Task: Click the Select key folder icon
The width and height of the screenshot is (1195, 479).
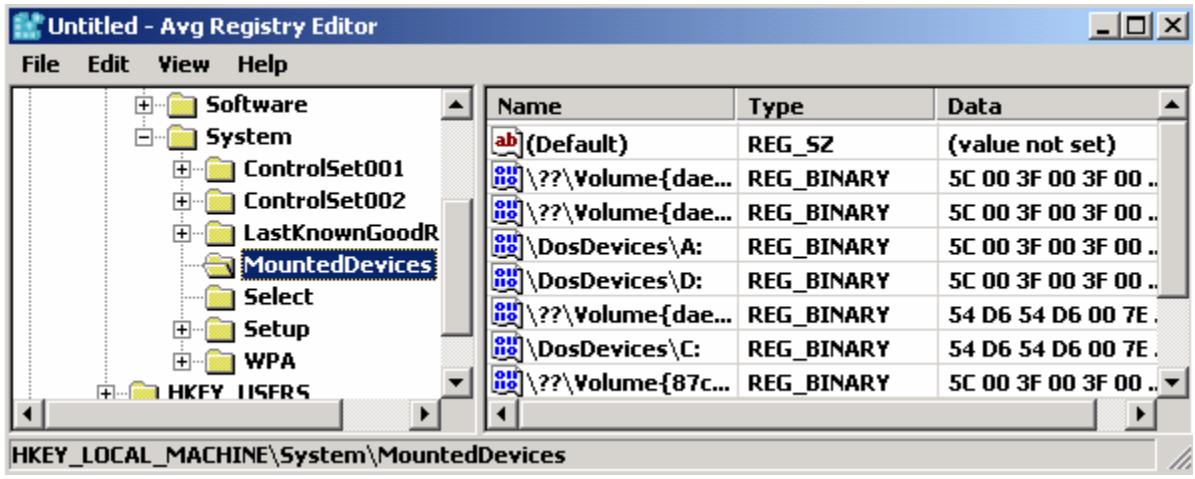Action: coord(220,297)
